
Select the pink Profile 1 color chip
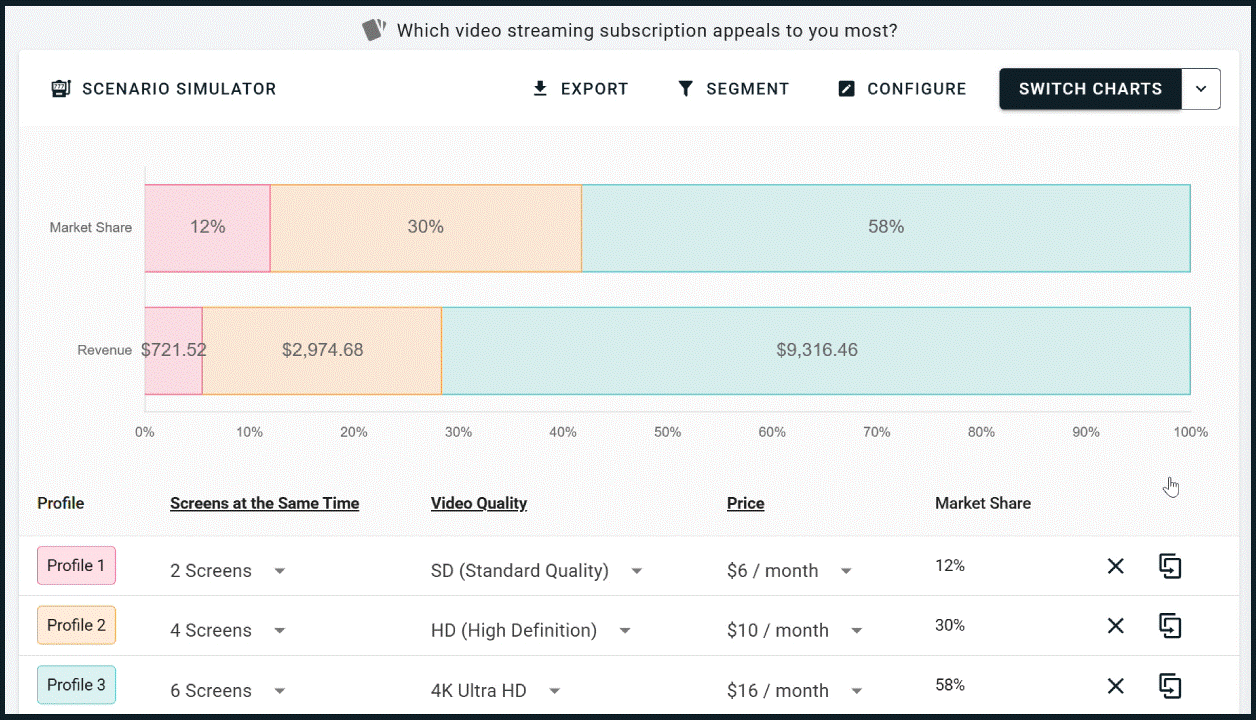pyautogui.click(x=76, y=565)
